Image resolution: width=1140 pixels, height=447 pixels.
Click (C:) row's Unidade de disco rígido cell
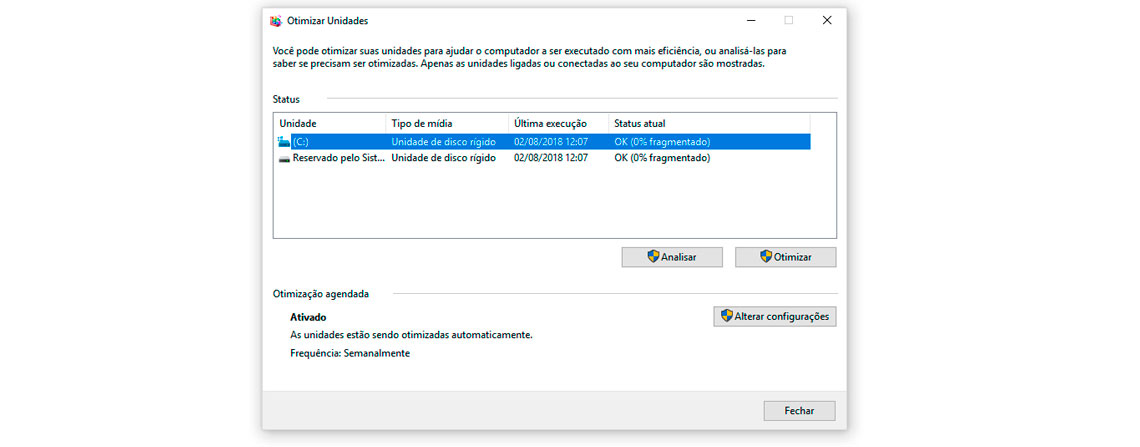443,142
